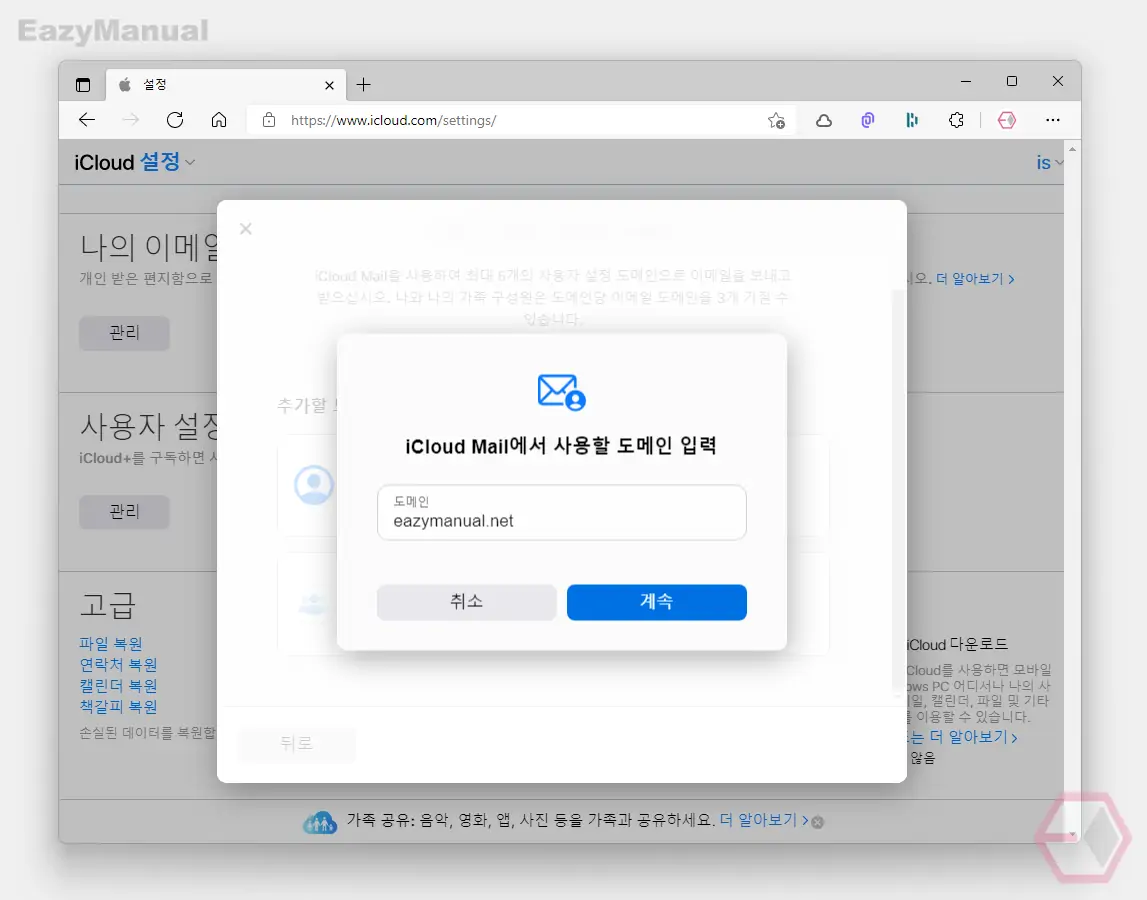Open the 캘린더 복원 link
The width and height of the screenshot is (1147, 900).
point(118,686)
